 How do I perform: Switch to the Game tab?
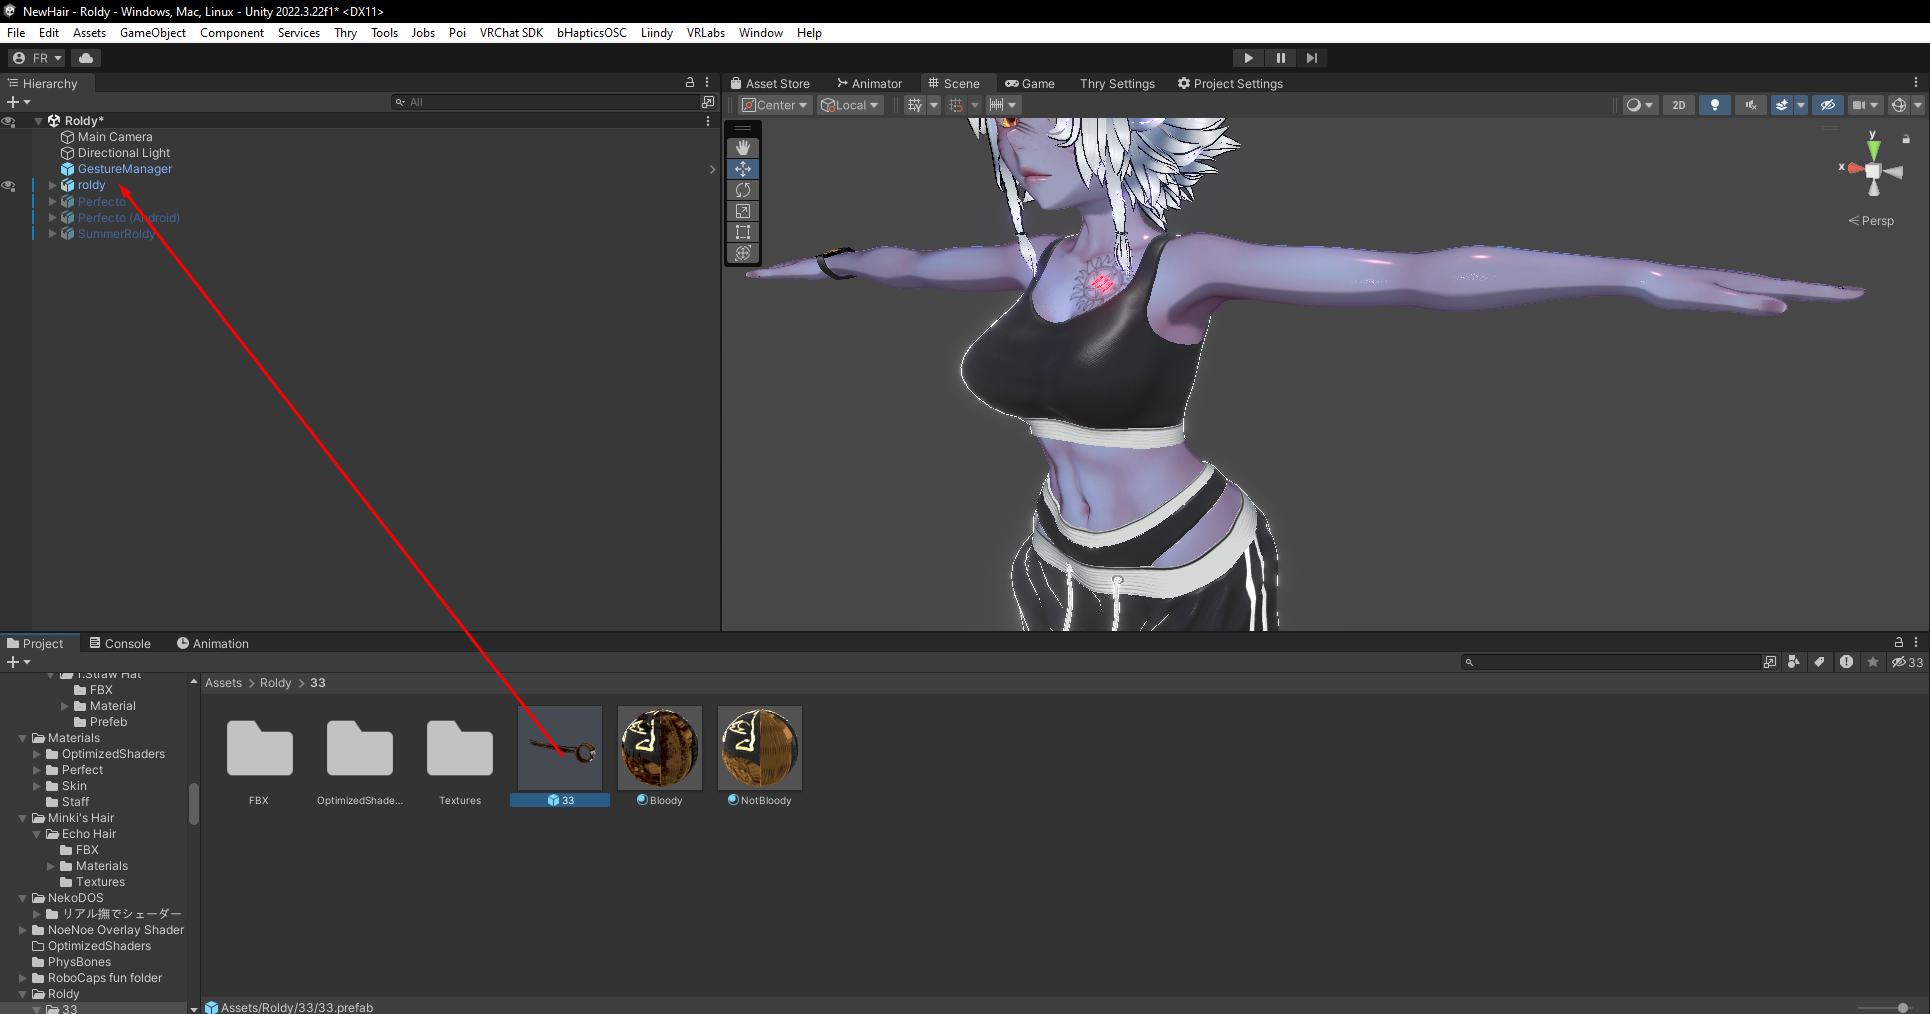[x=1030, y=84]
